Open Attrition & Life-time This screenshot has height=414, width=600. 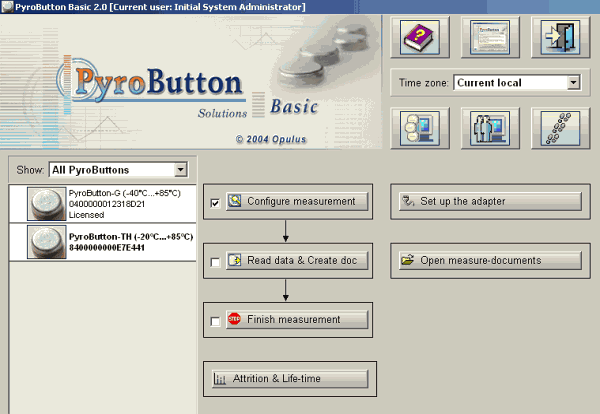pos(290,379)
